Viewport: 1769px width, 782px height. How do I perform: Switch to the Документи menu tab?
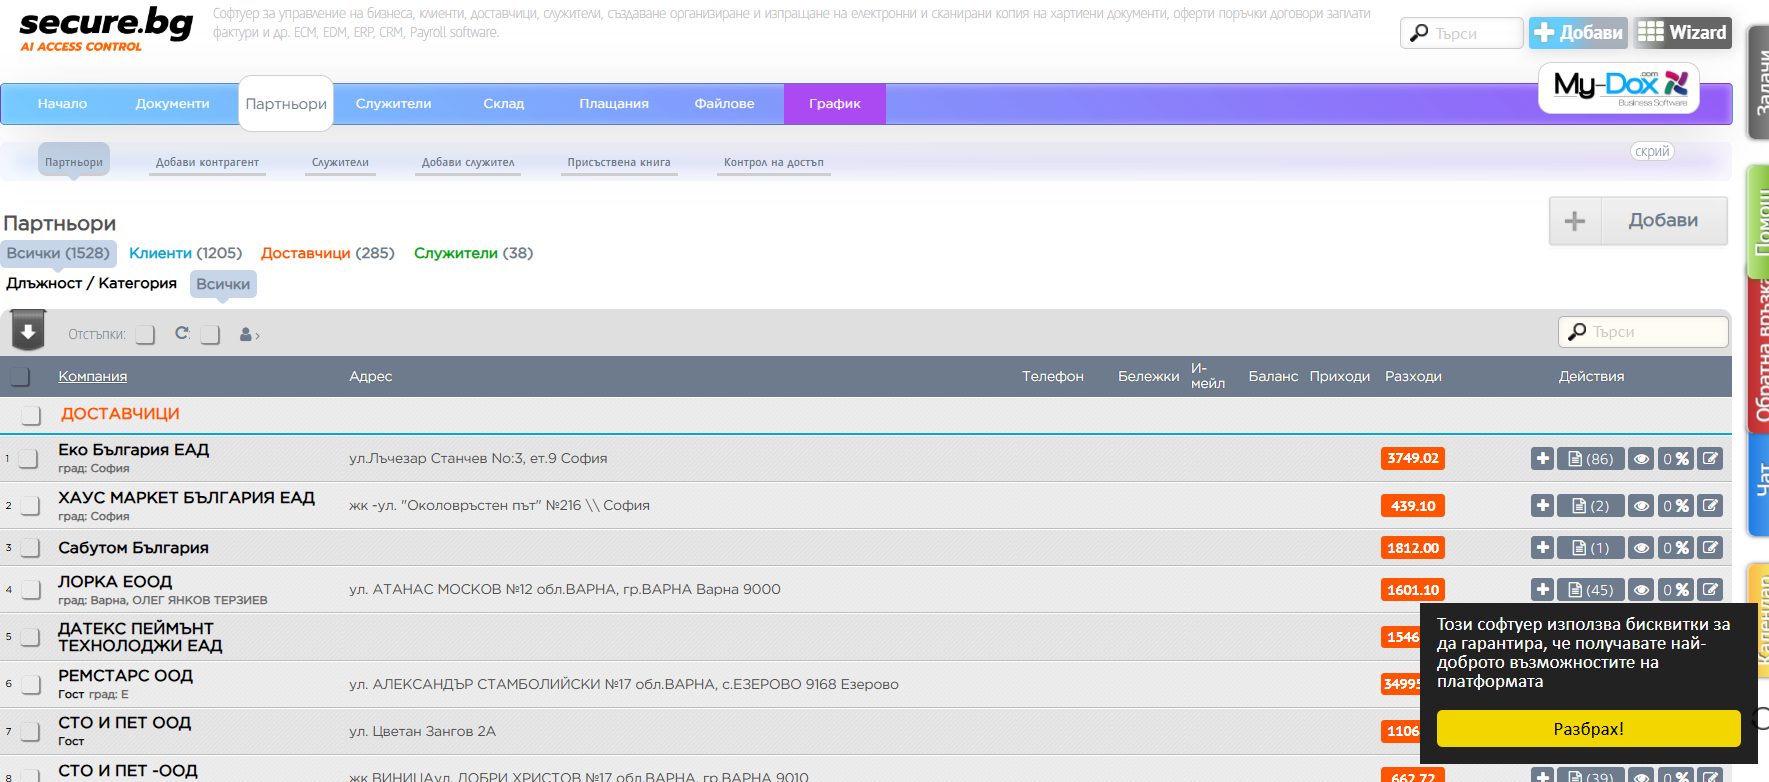click(x=172, y=104)
